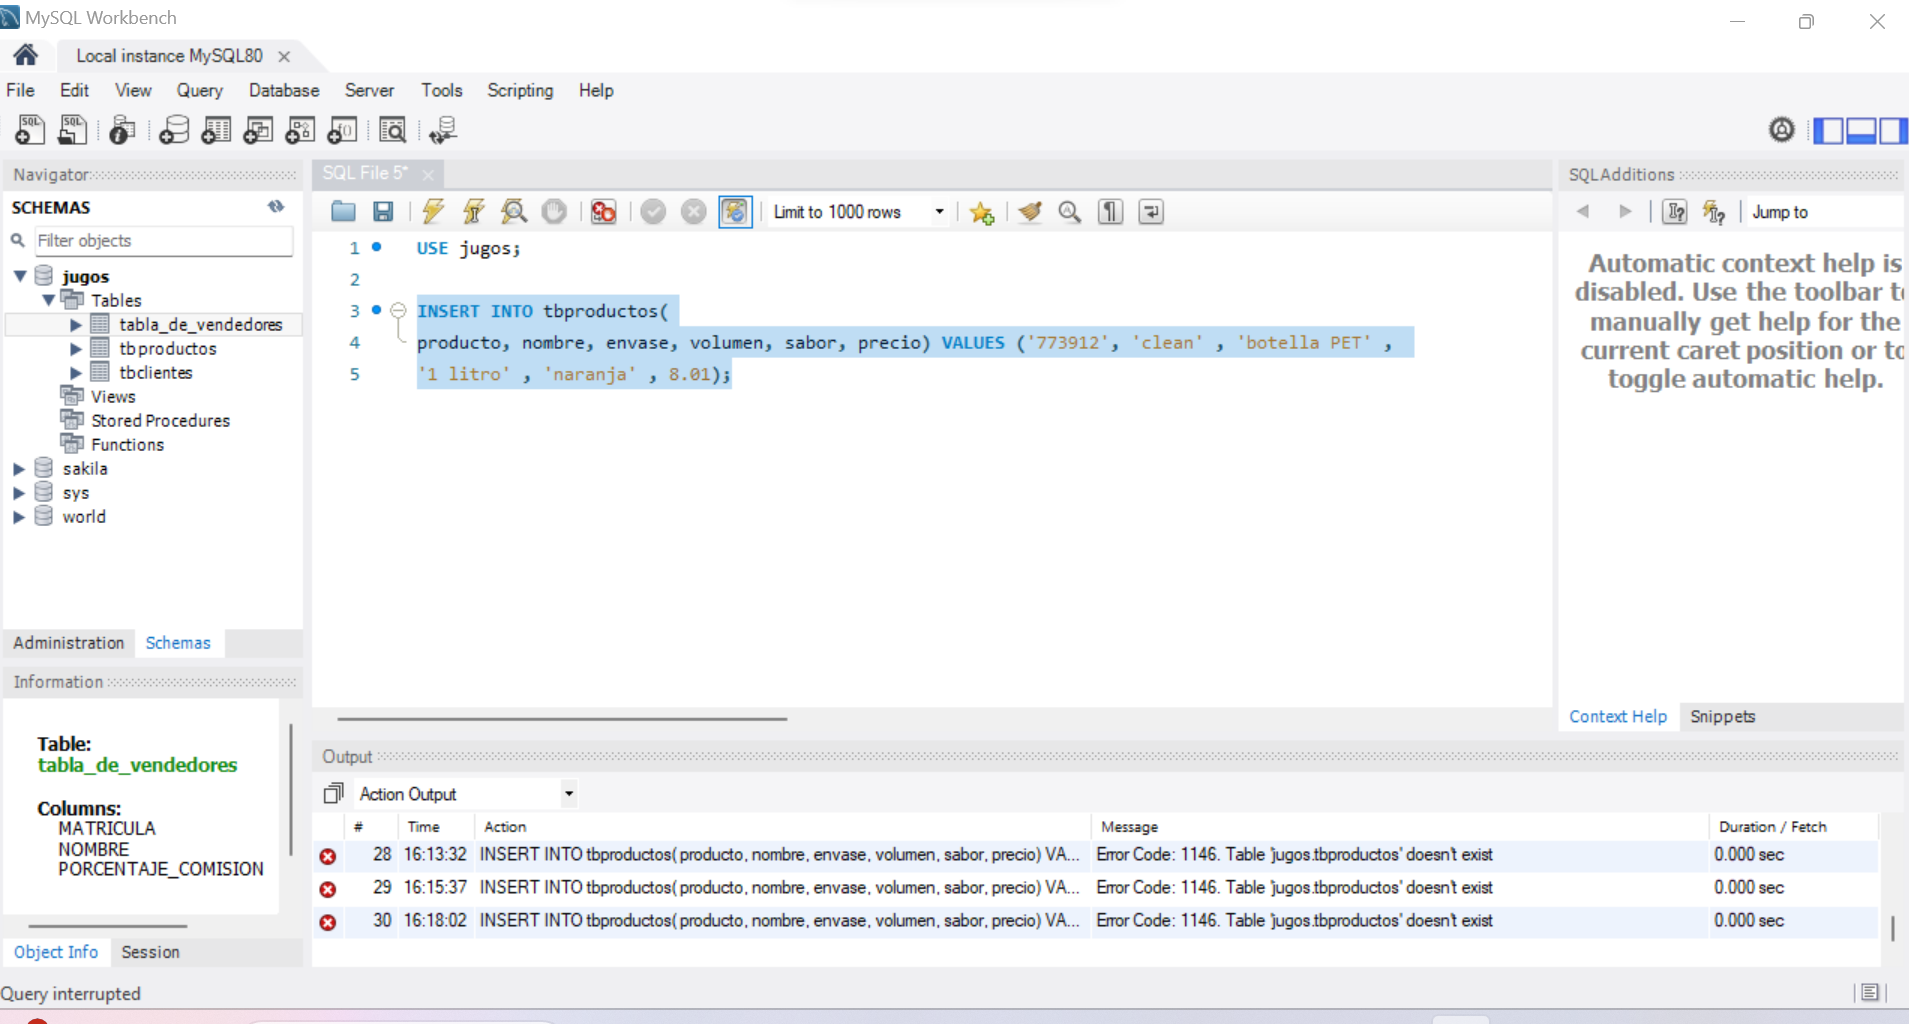Expand the world schema
The height and width of the screenshot is (1024, 1909).
[x=19, y=516]
